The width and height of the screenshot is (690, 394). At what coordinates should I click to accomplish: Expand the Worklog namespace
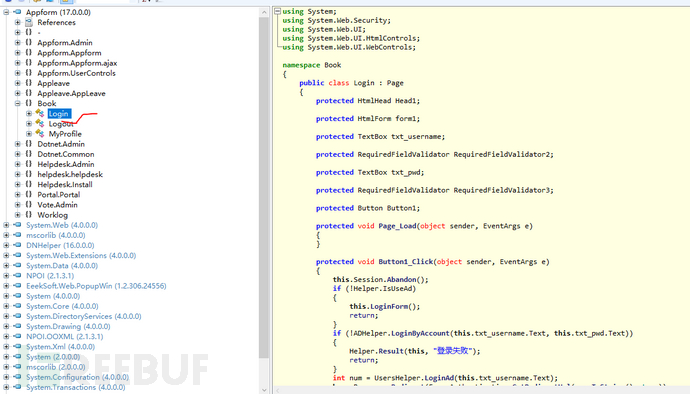point(18,215)
